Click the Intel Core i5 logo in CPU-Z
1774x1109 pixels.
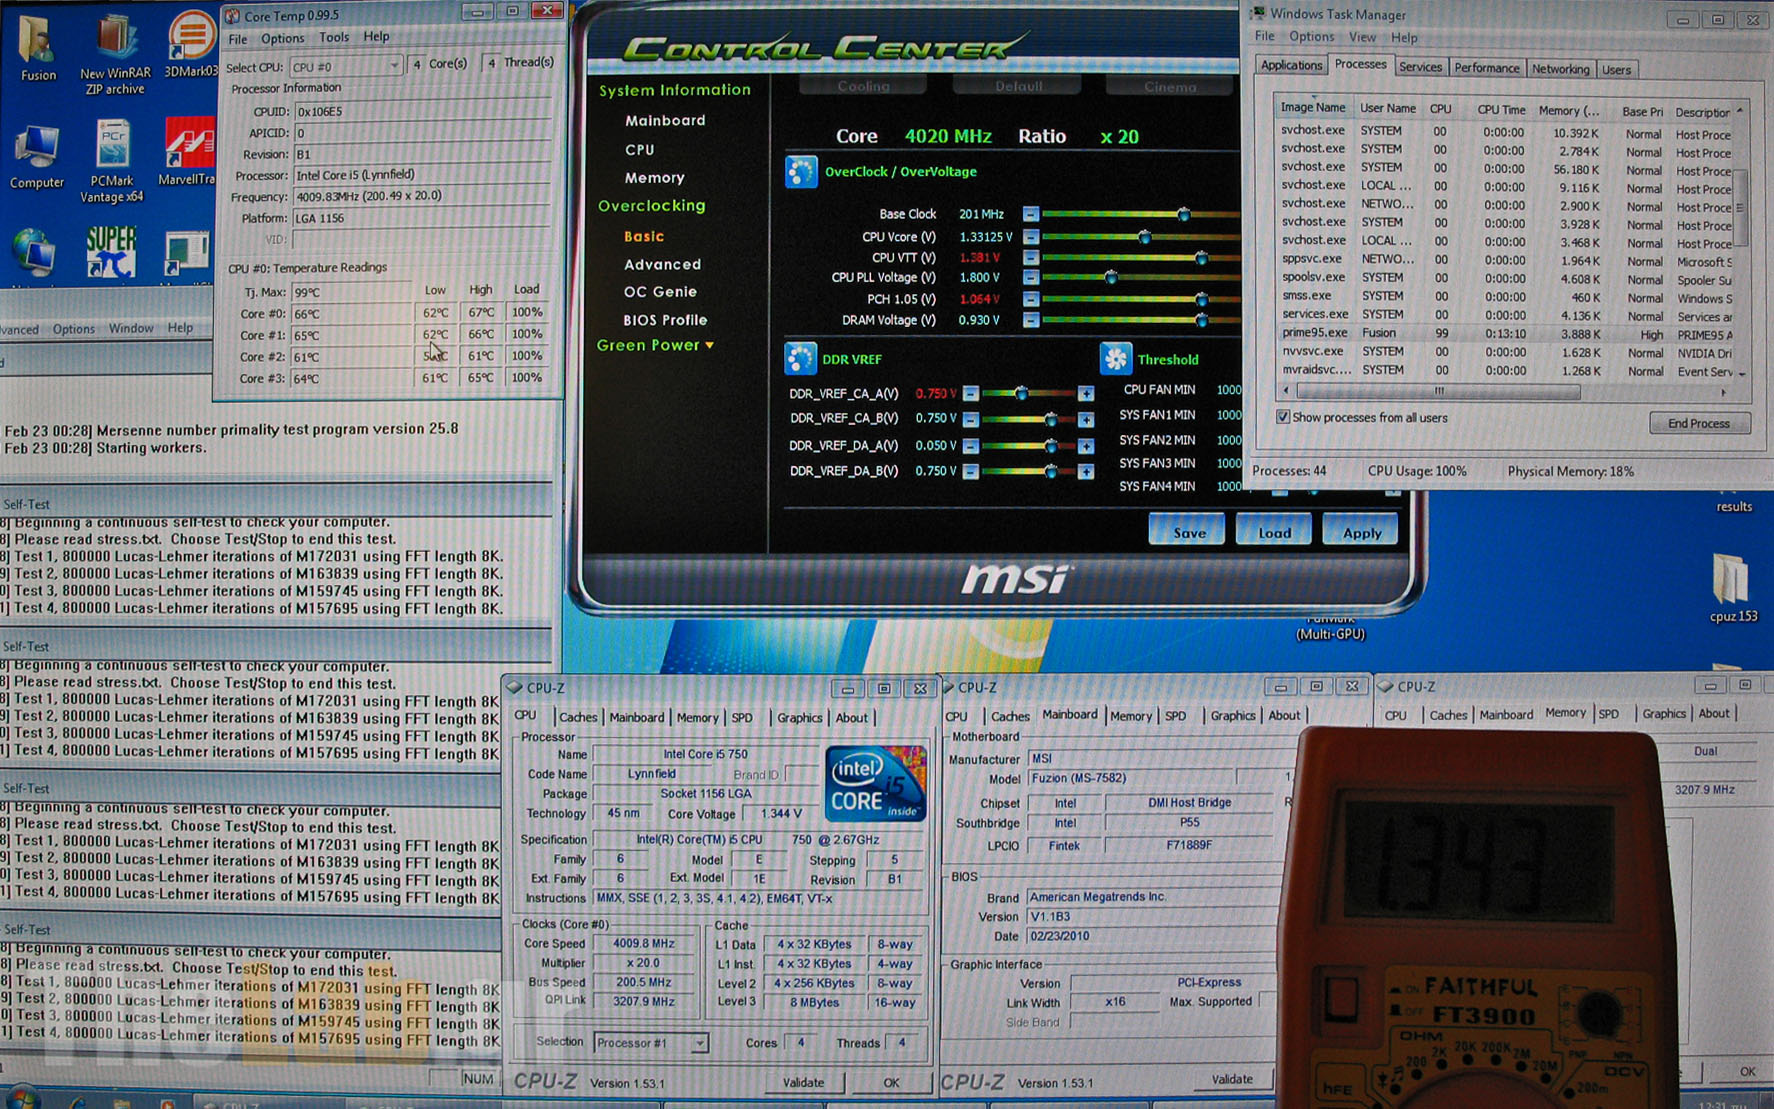coord(875,783)
